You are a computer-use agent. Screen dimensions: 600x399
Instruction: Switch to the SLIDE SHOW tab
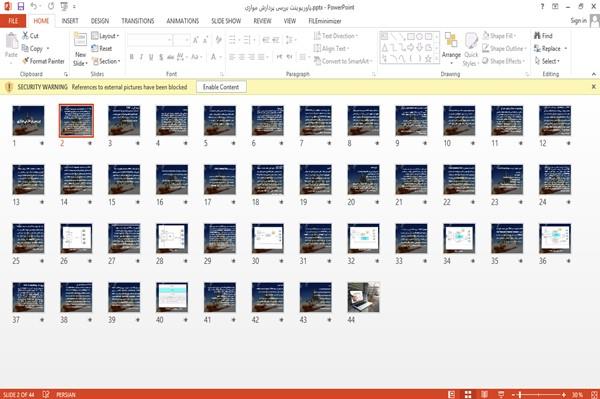(226, 21)
